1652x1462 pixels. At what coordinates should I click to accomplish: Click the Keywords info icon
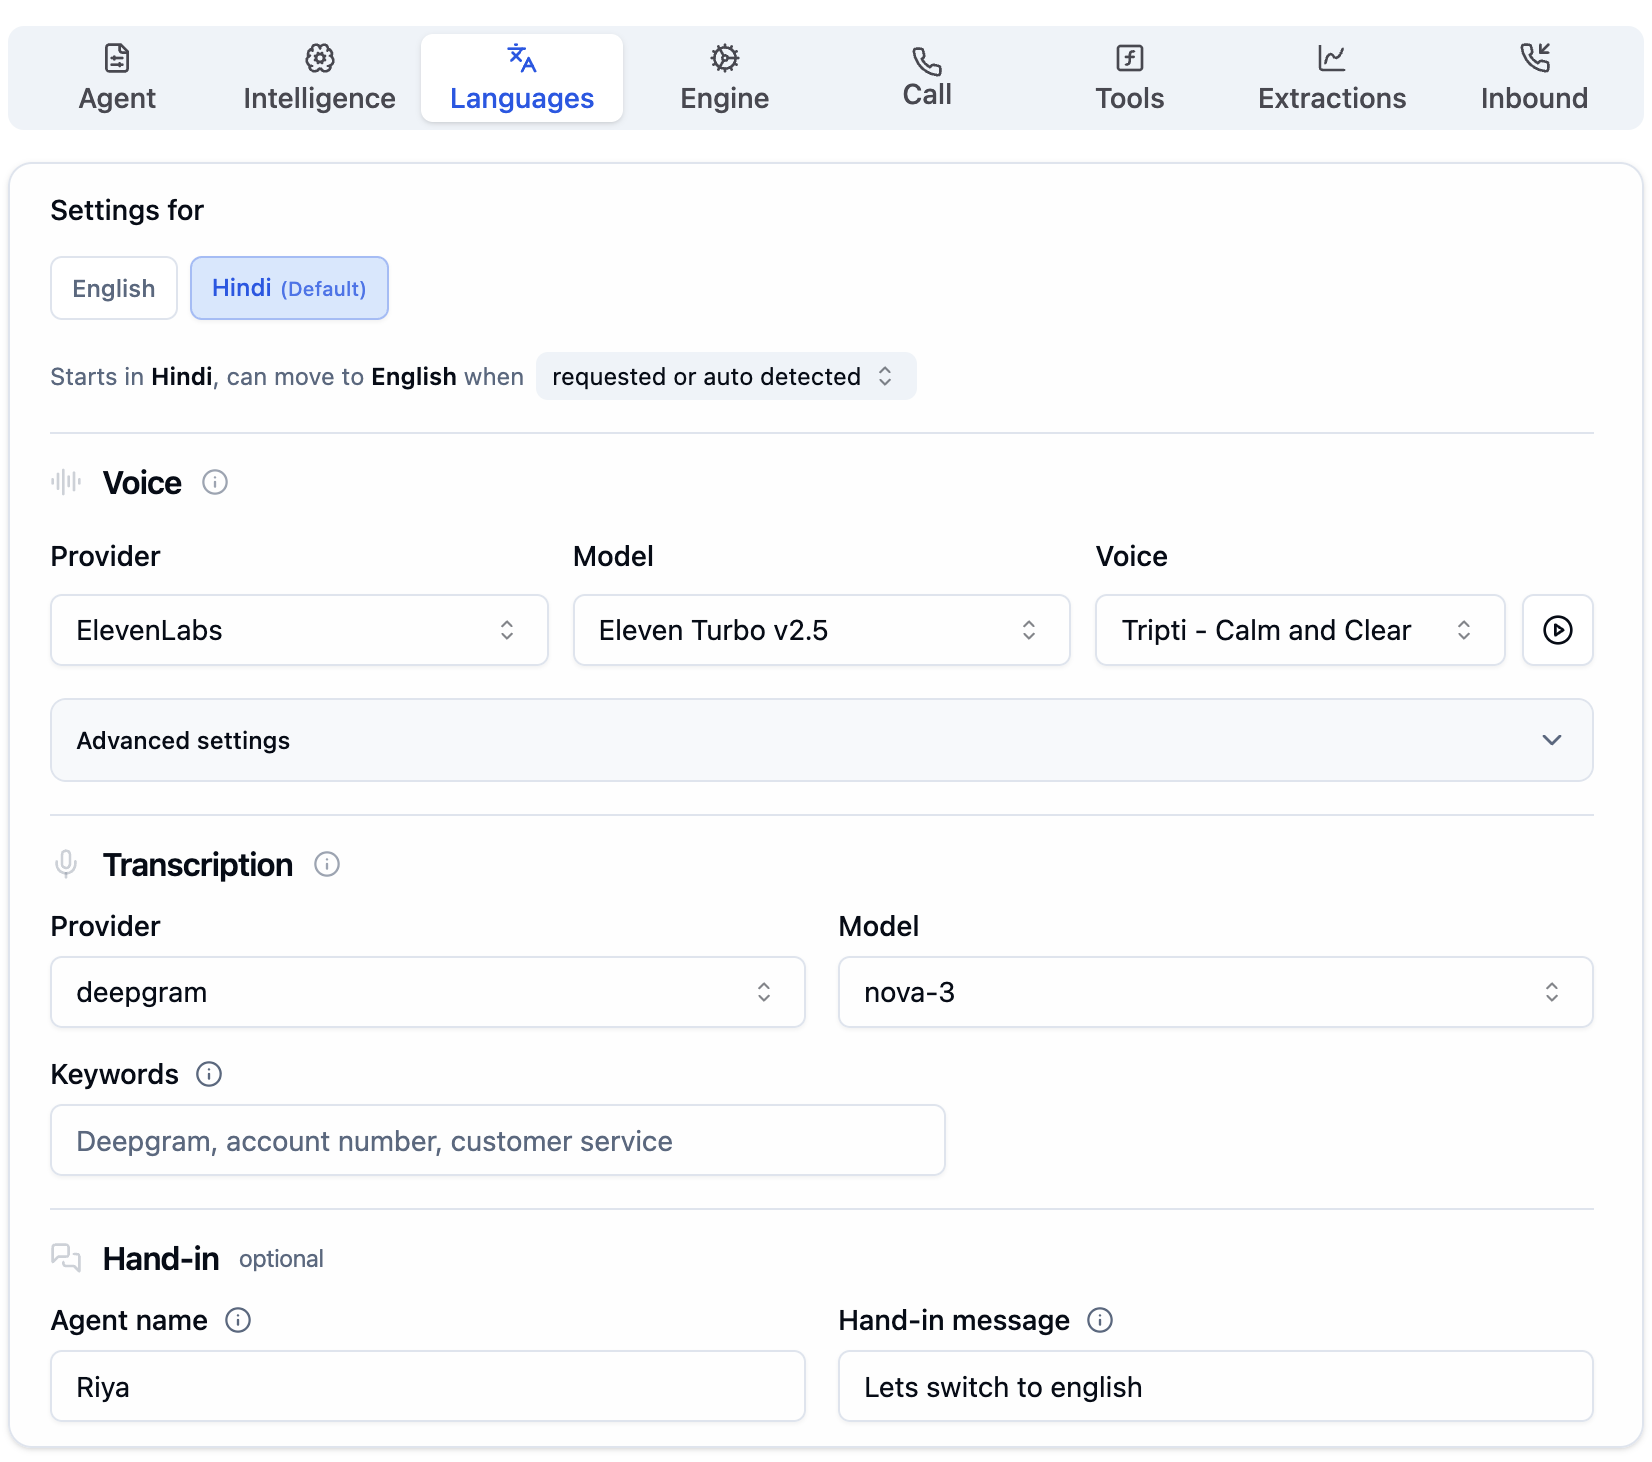tap(209, 1074)
